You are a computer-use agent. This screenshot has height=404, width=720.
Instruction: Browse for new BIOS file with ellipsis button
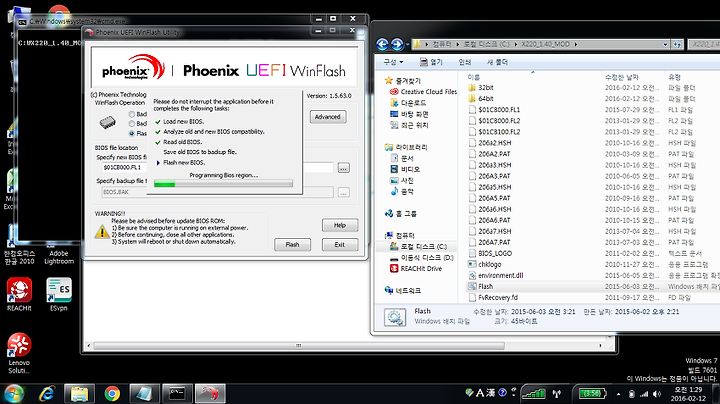click(x=343, y=168)
